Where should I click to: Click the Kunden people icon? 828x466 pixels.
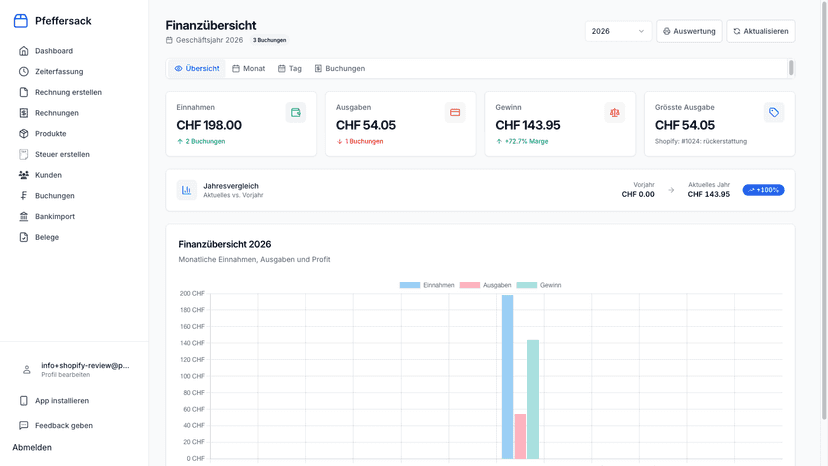[x=23, y=175]
